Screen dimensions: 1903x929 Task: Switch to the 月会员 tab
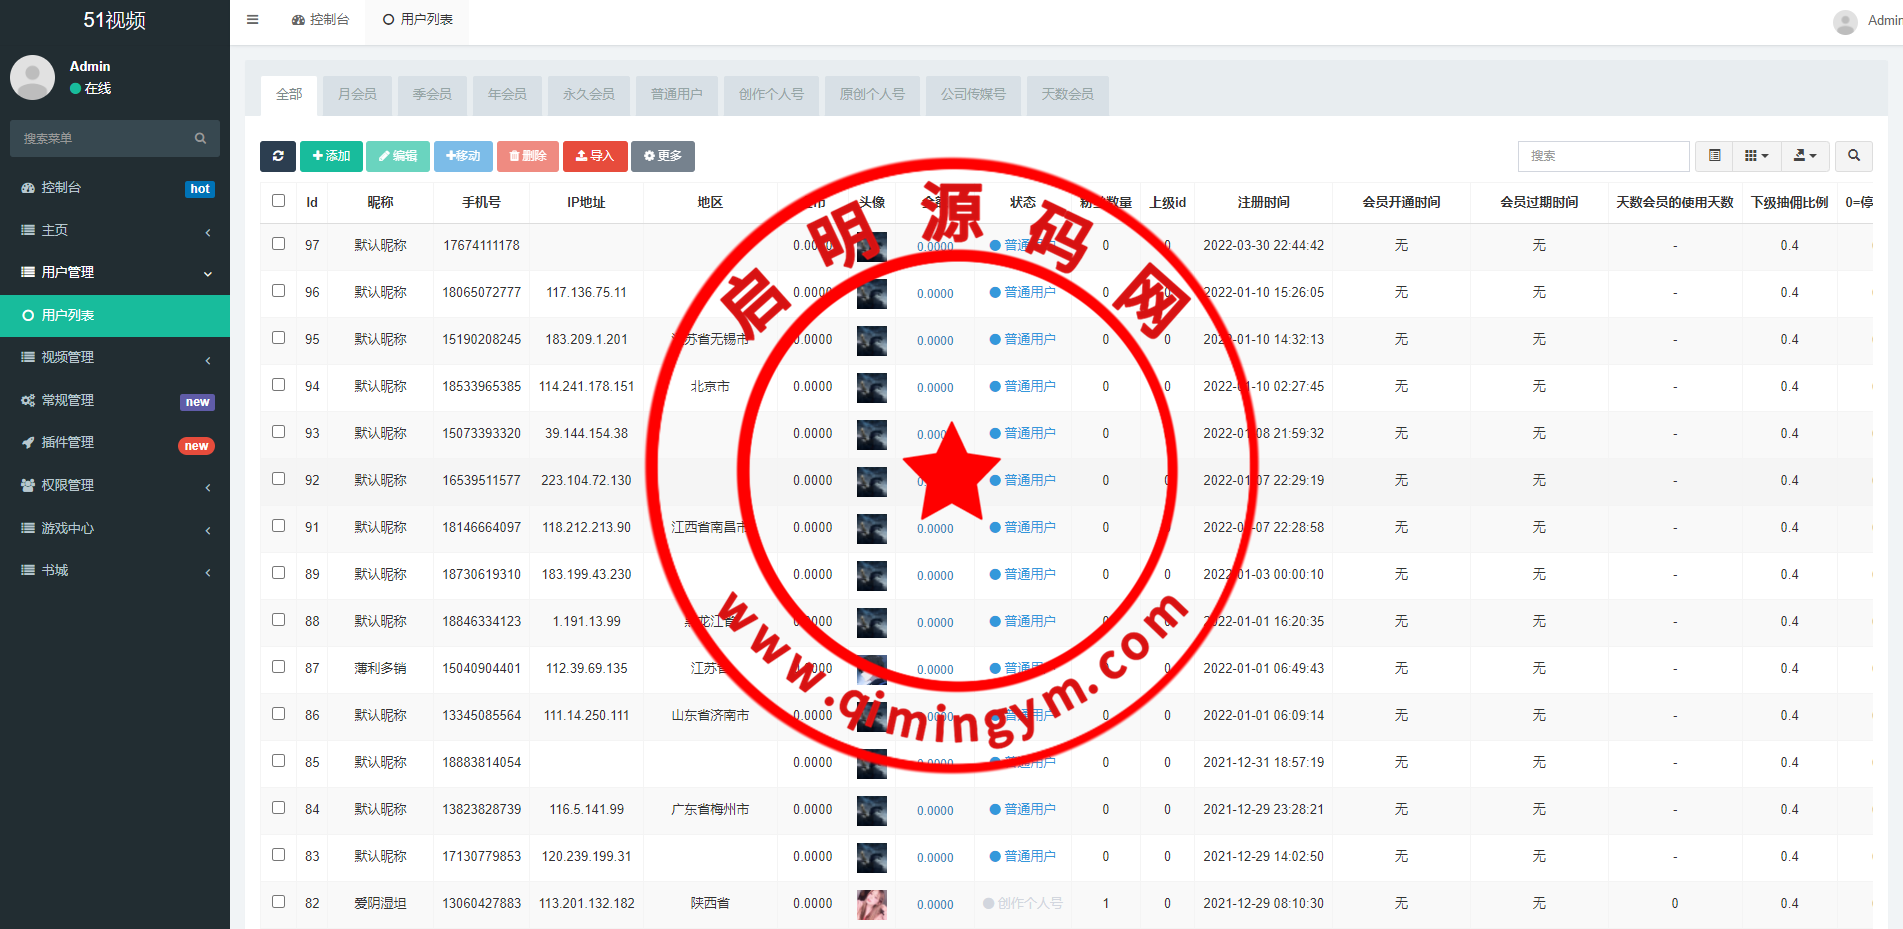coord(357,95)
